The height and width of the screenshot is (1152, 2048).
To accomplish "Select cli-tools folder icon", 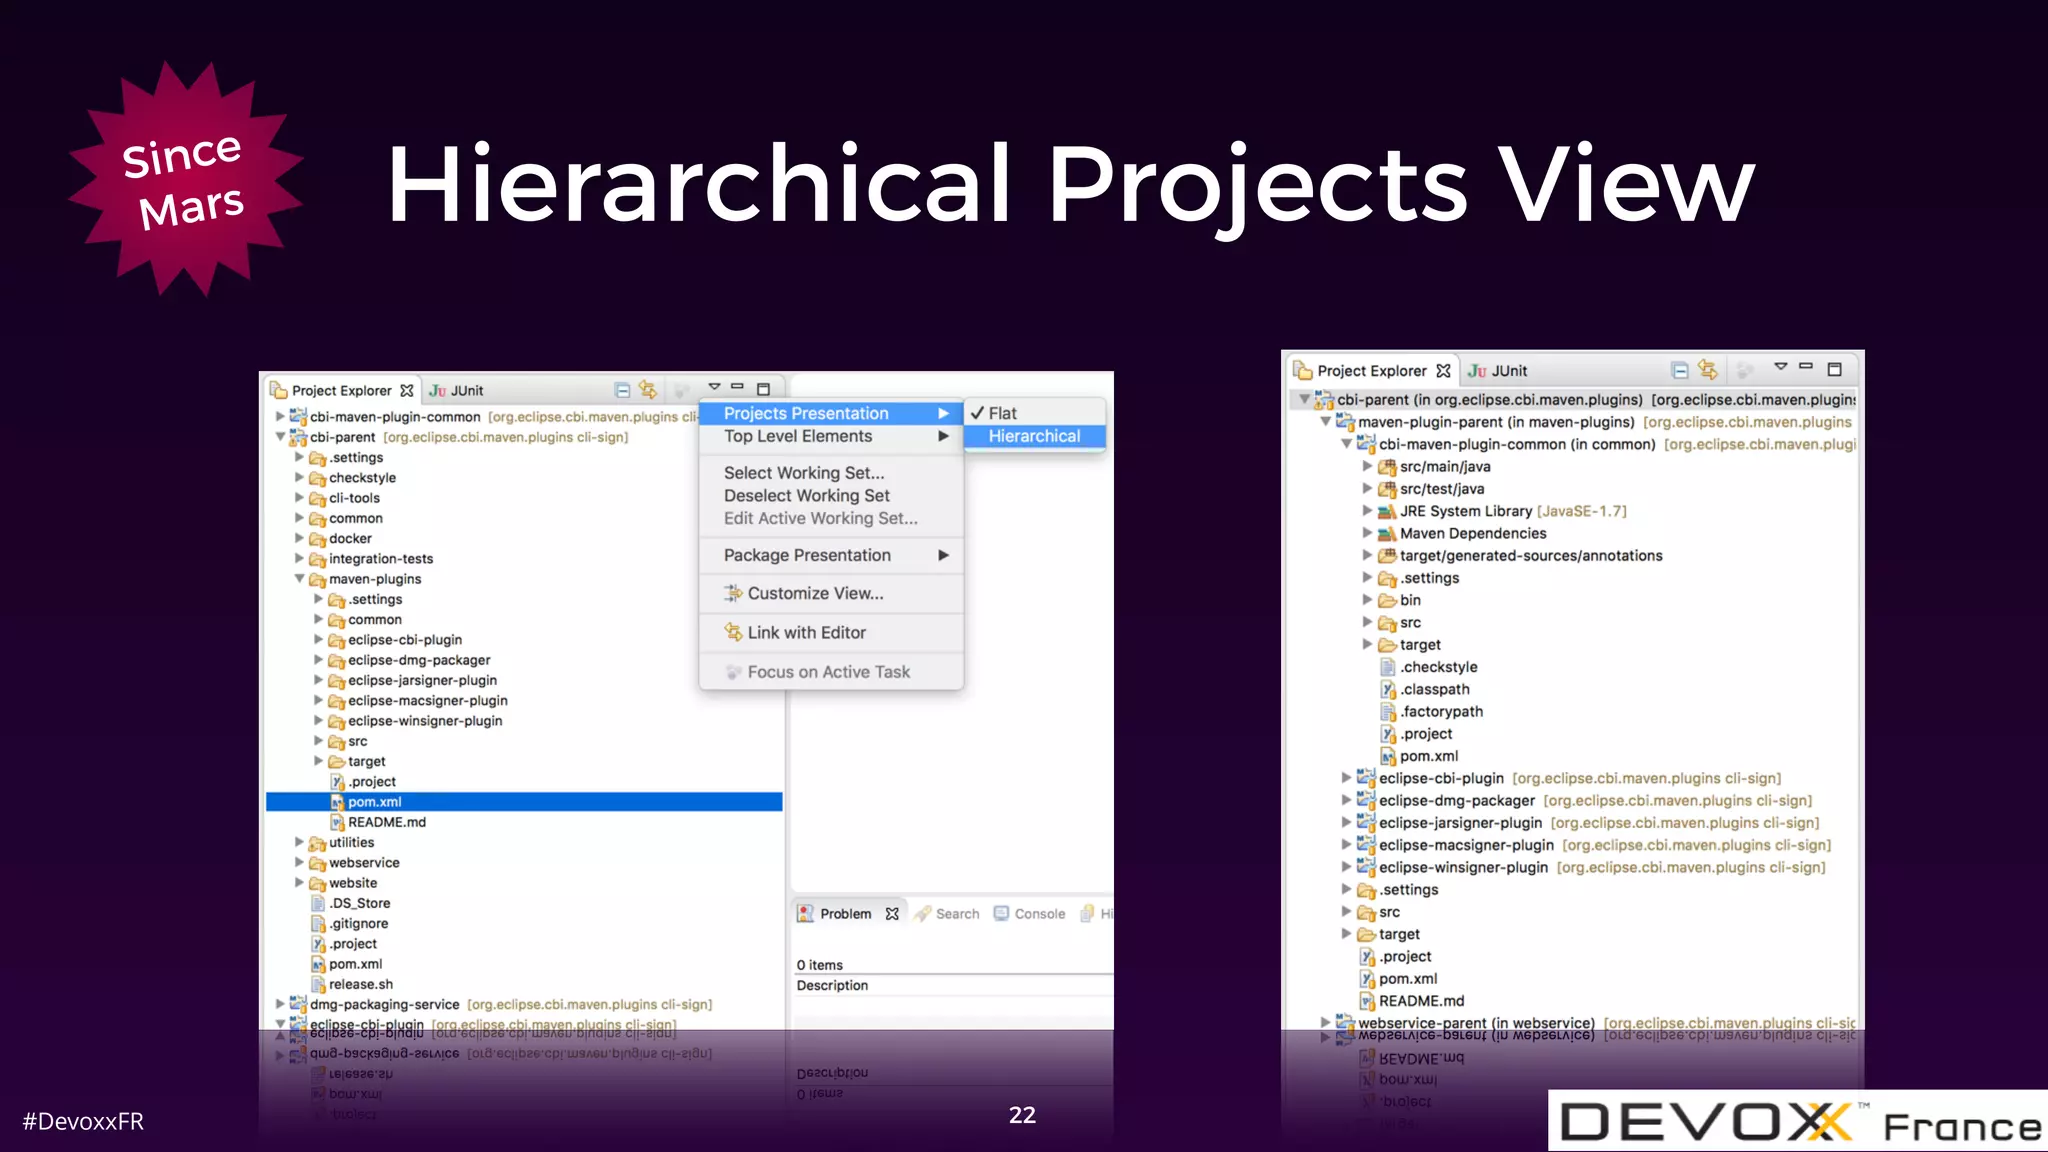I will pyautogui.click(x=318, y=499).
